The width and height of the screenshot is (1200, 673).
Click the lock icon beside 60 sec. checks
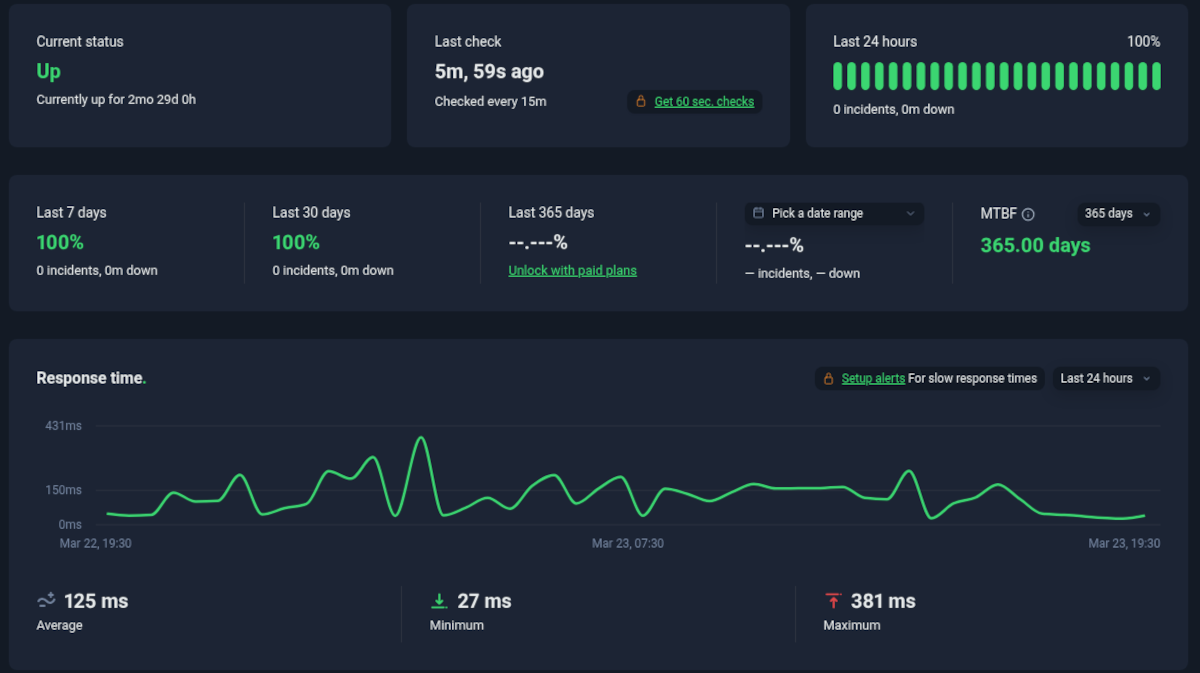[x=640, y=102]
